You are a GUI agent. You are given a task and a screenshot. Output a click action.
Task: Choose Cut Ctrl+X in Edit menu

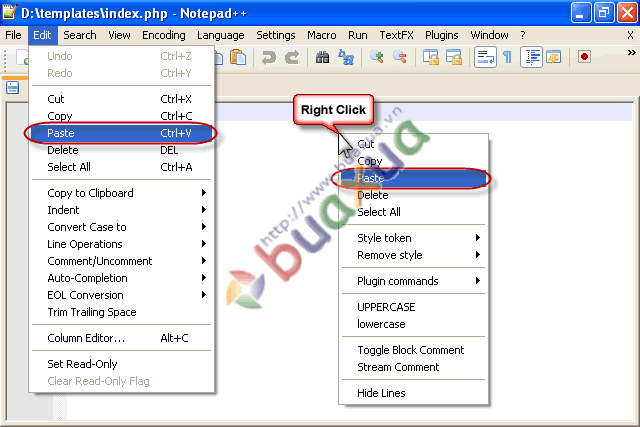click(x=122, y=99)
